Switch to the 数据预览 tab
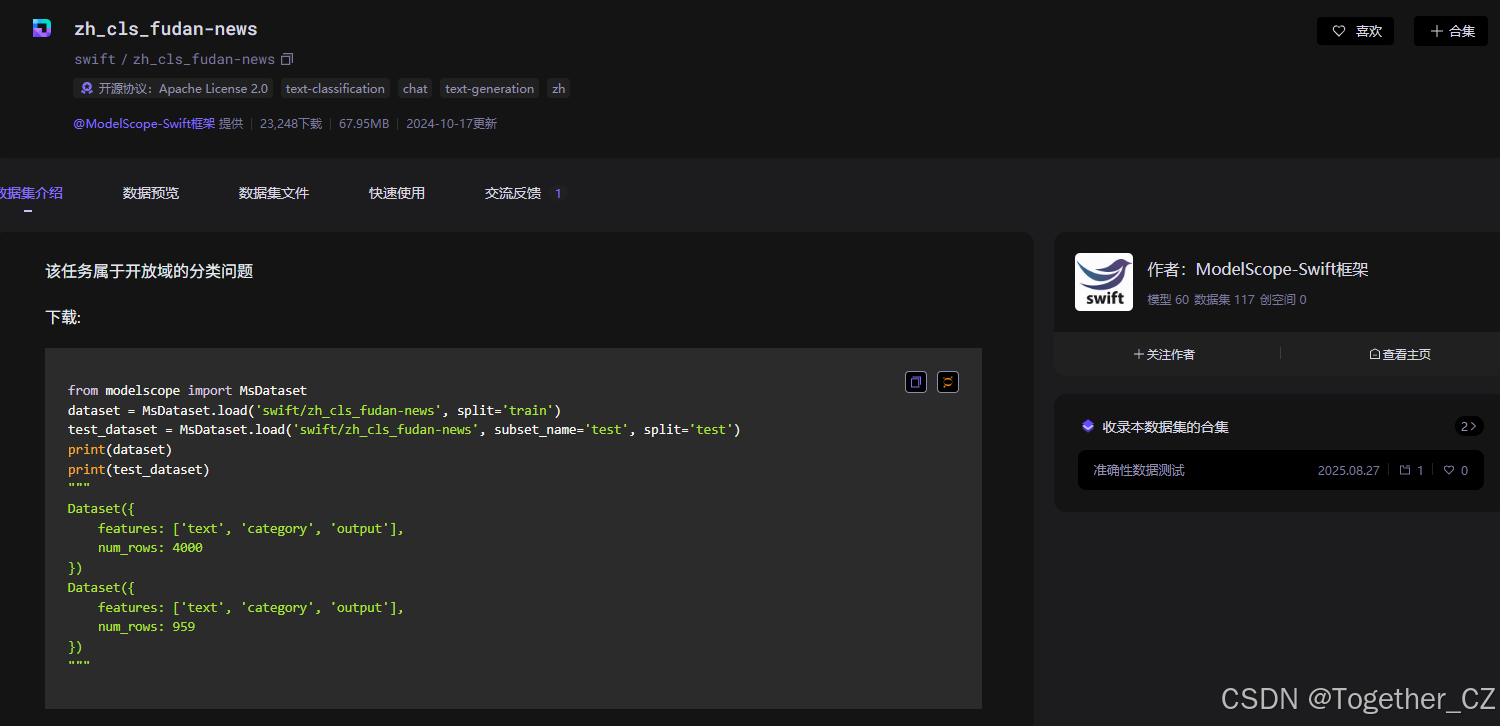This screenshot has height=726, width=1500. pyautogui.click(x=151, y=193)
